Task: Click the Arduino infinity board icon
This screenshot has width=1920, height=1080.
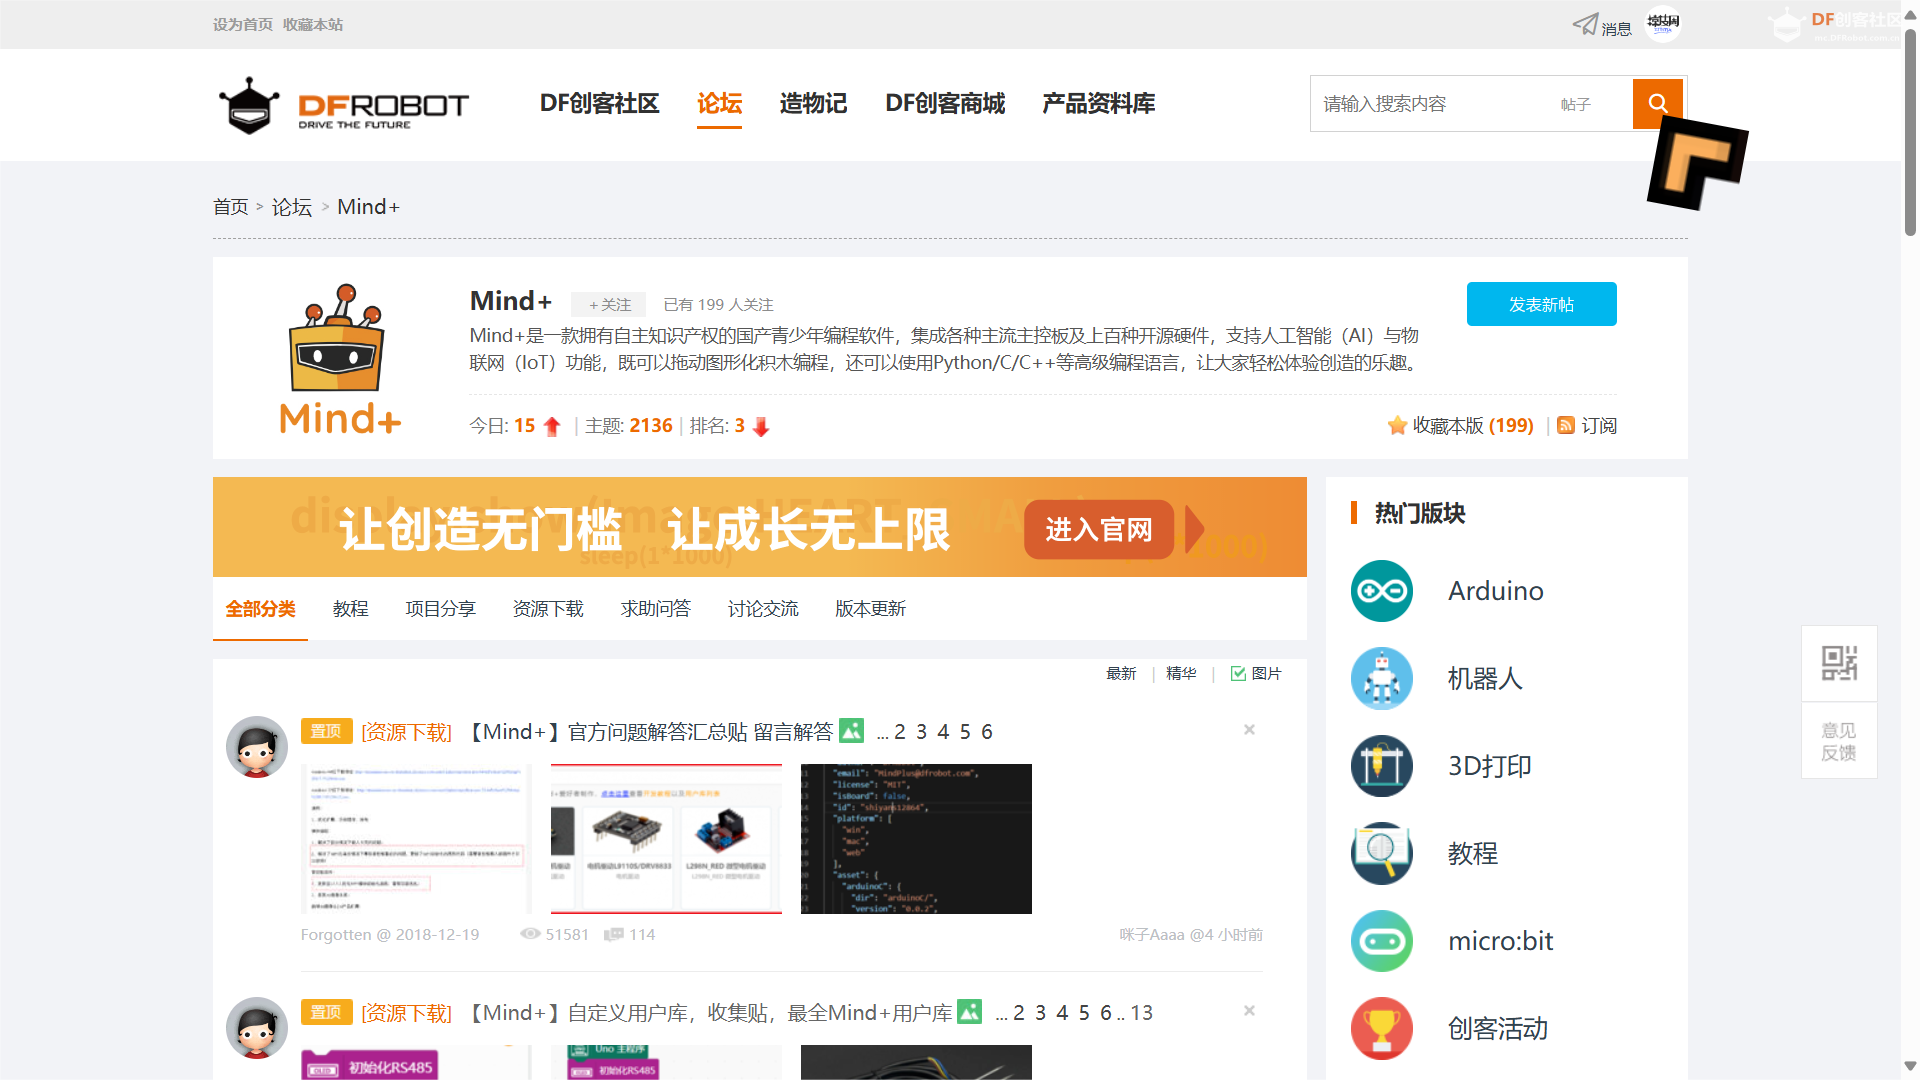Action: pos(1382,591)
